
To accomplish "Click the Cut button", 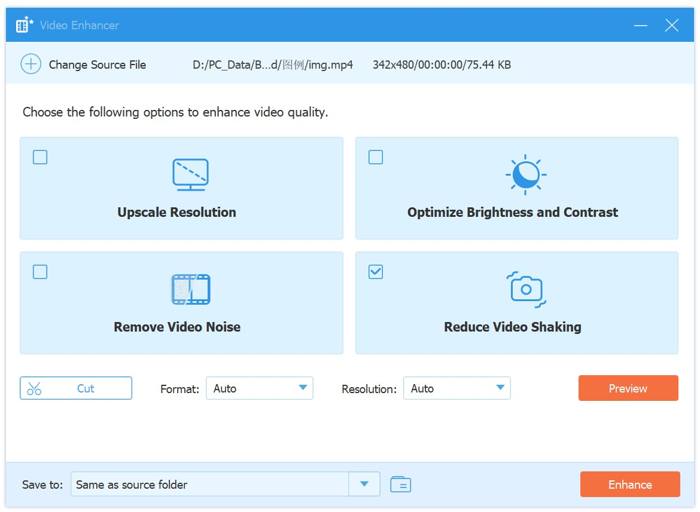I will pos(76,388).
